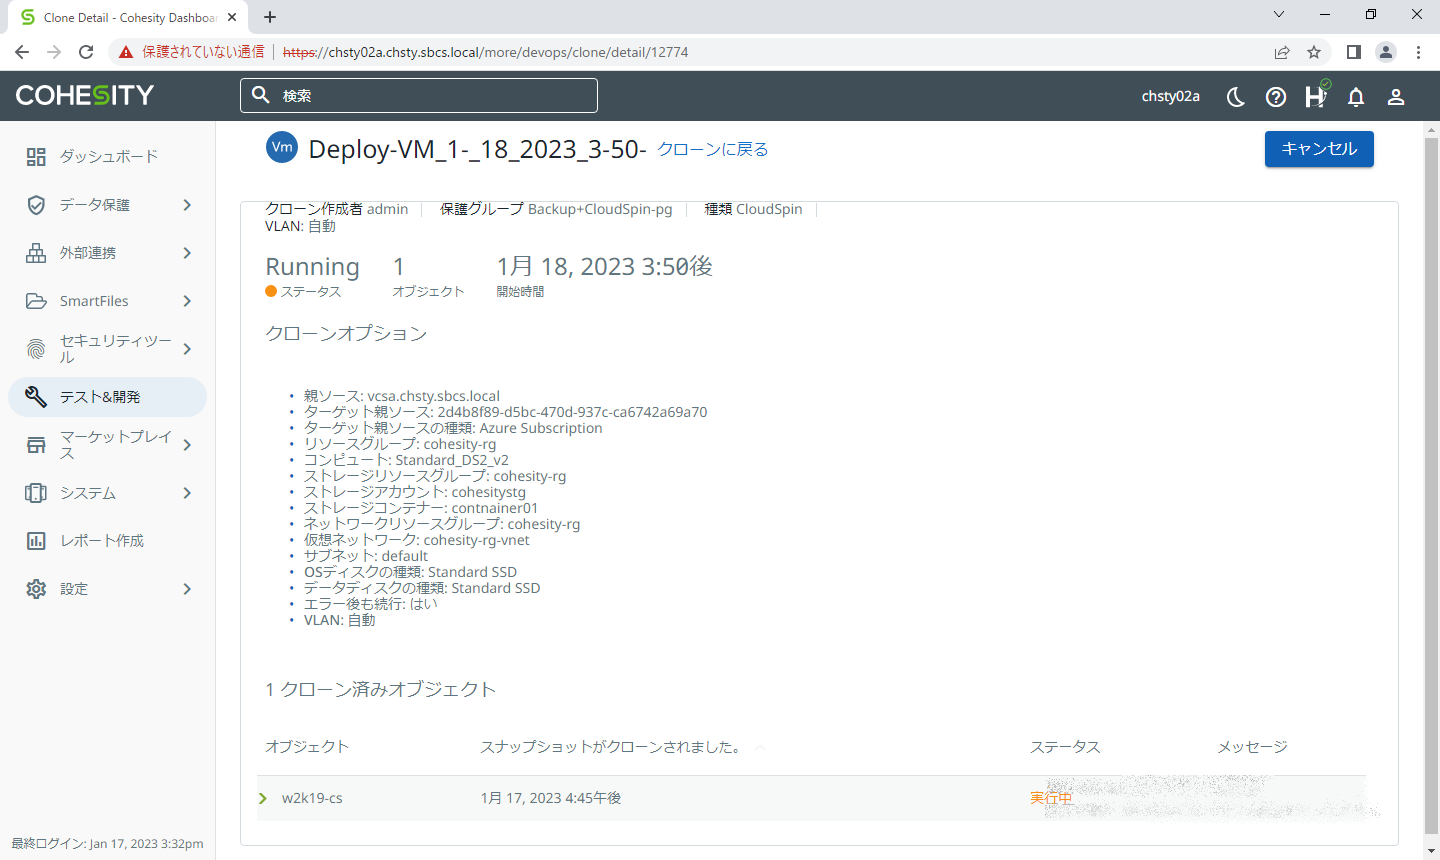Focus the 検索 search field
The height and width of the screenshot is (860, 1440).
[x=419, y=95]
